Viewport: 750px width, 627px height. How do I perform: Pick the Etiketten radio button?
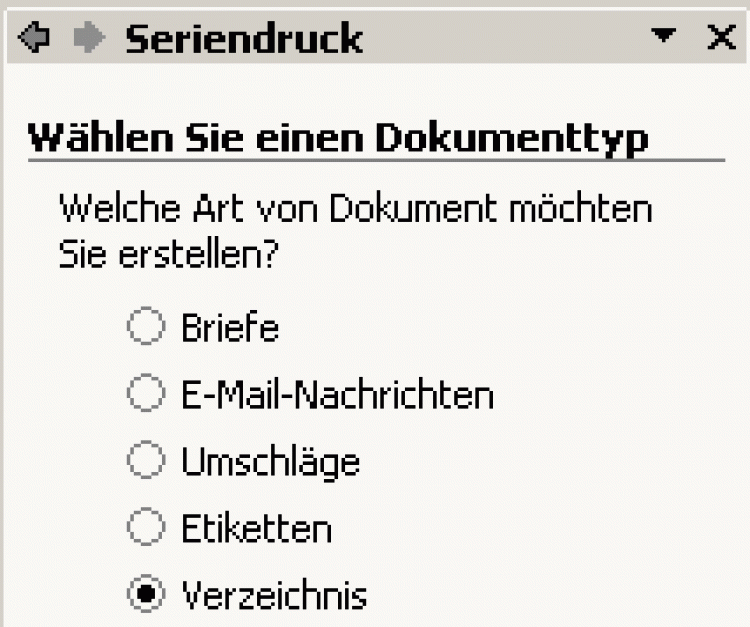click(x=146, y=528)
